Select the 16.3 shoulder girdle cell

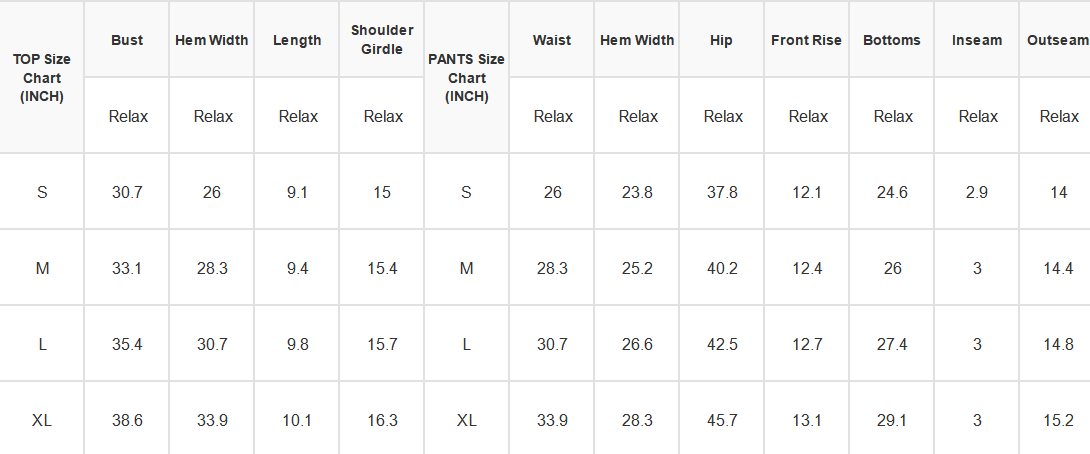[x=382, y=420]
